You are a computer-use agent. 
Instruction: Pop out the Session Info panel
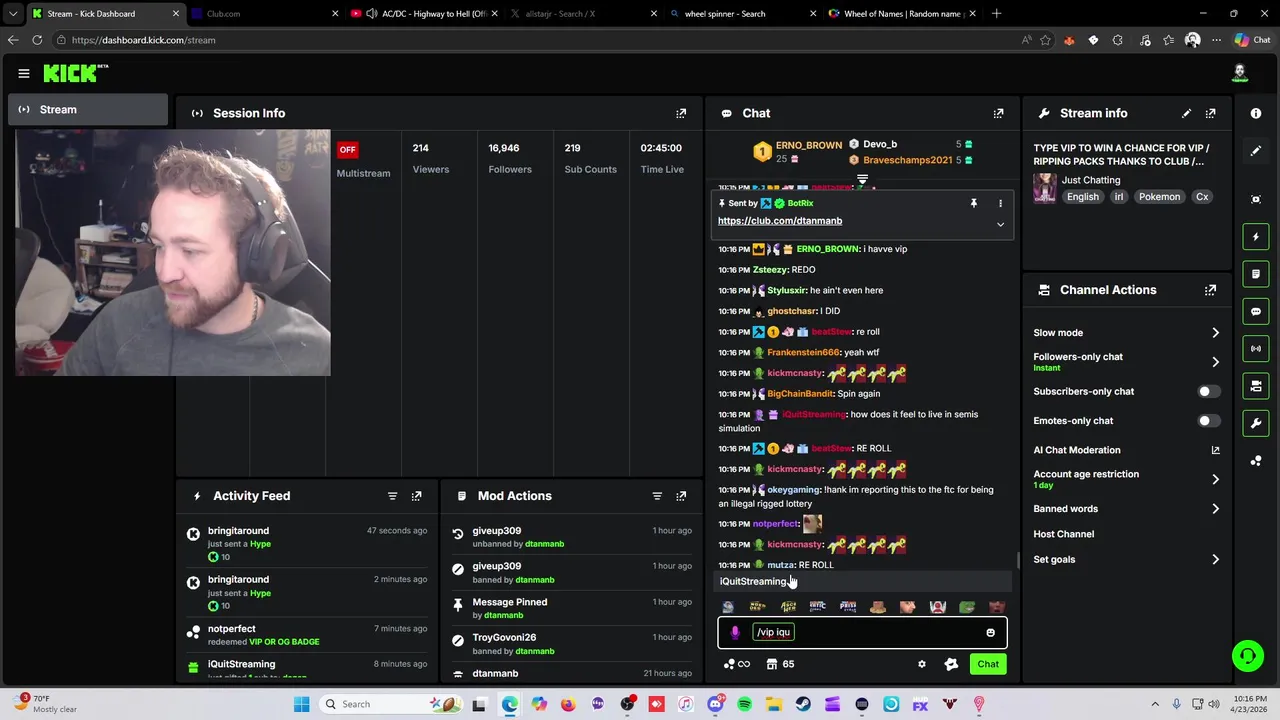(681, 113)
